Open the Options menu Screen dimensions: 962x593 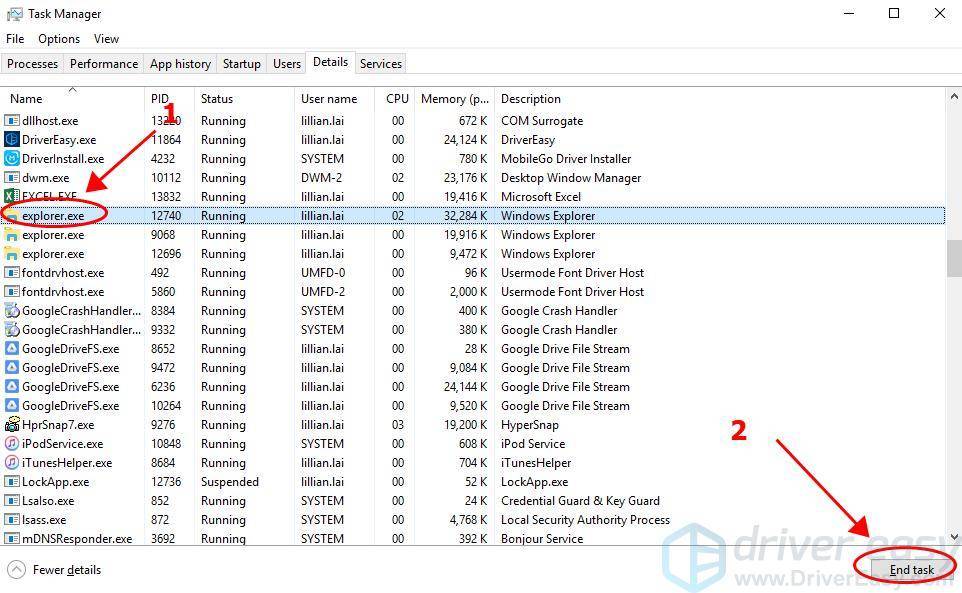point(59,39)
